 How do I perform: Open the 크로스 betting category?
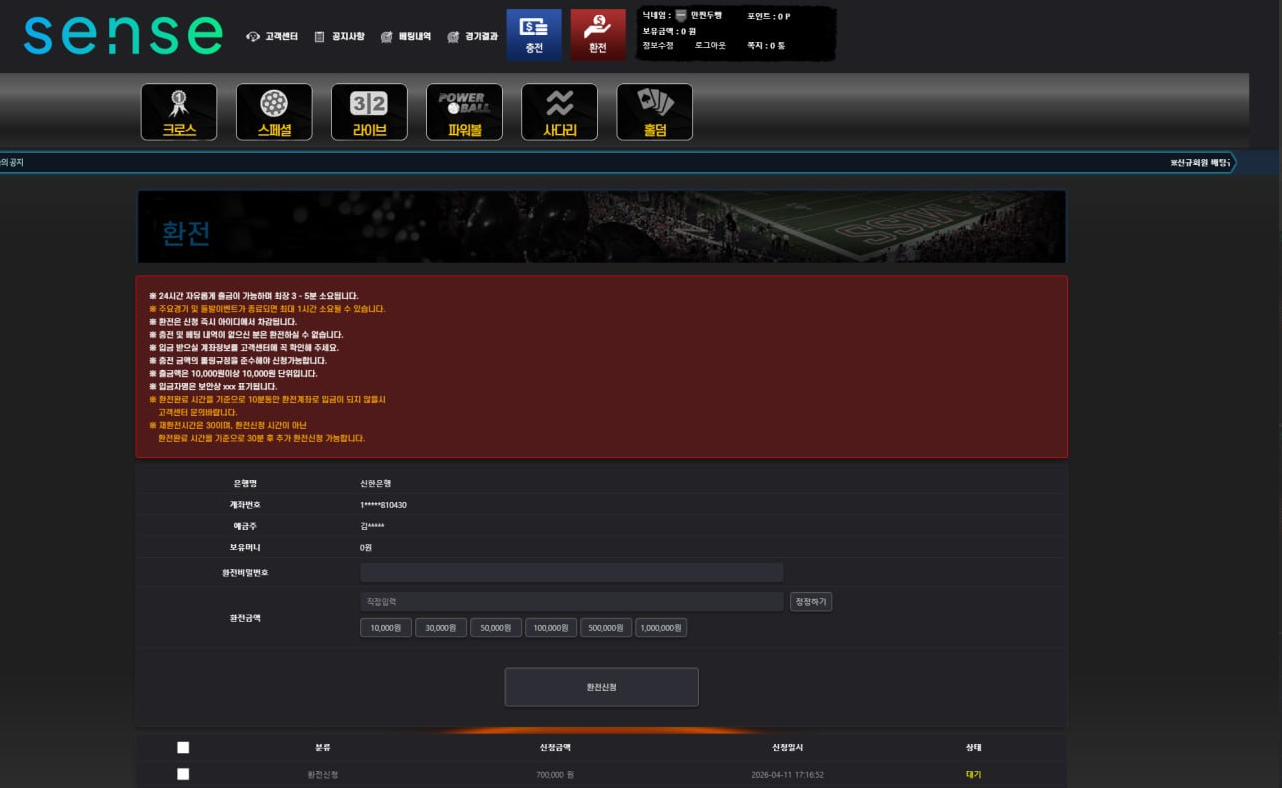(x=179, y=112)
